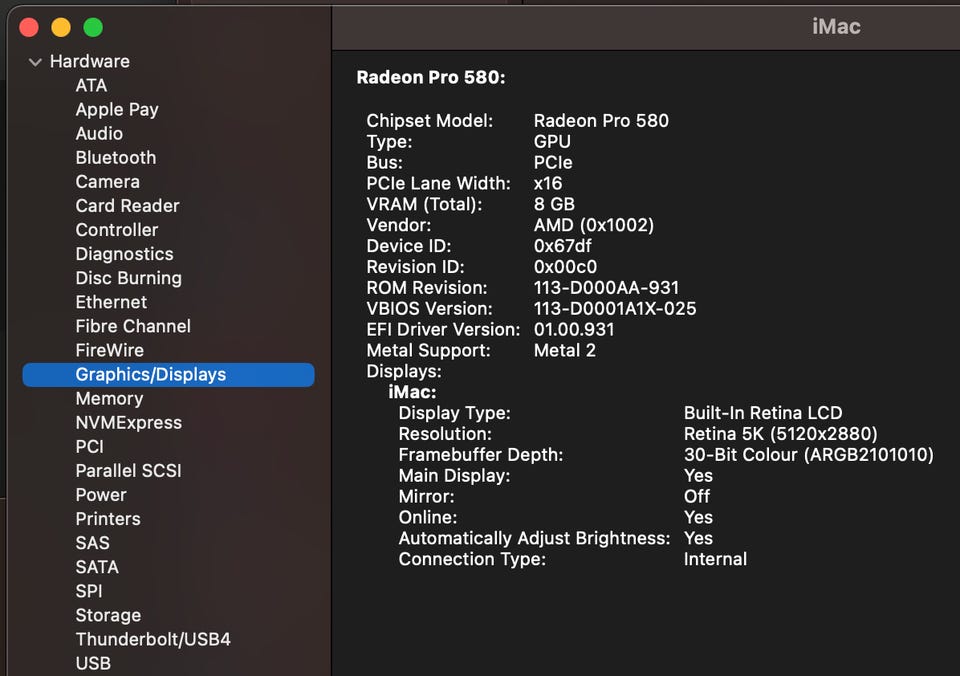Click the iMac window title
This screenshot has width=960, height=676.
(x=836, y=26)
